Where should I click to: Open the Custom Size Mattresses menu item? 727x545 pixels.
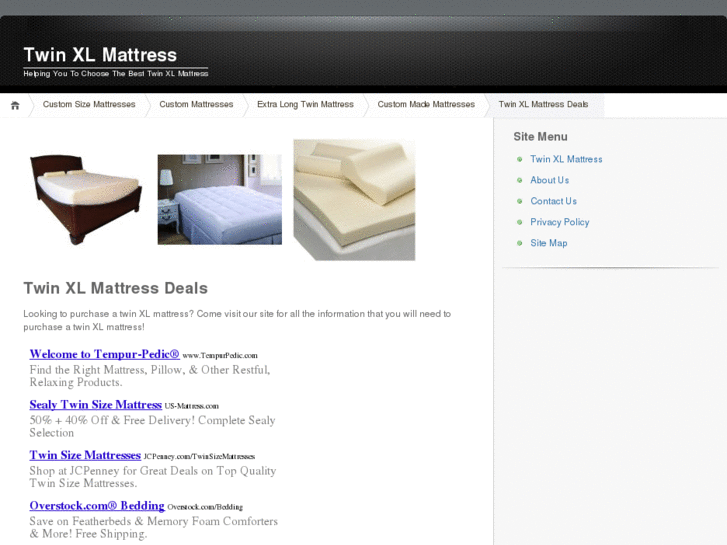[89, 104]
